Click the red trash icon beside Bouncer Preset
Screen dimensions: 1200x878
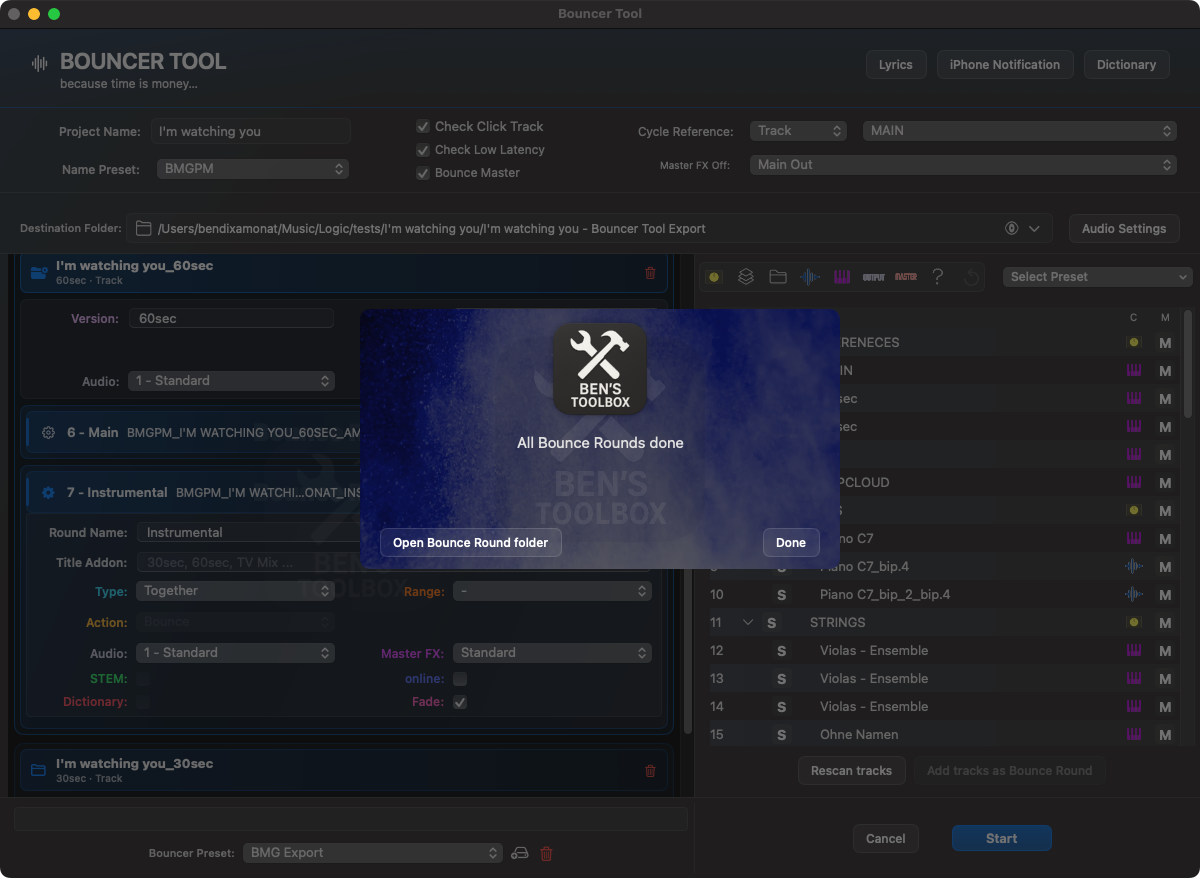546,853
